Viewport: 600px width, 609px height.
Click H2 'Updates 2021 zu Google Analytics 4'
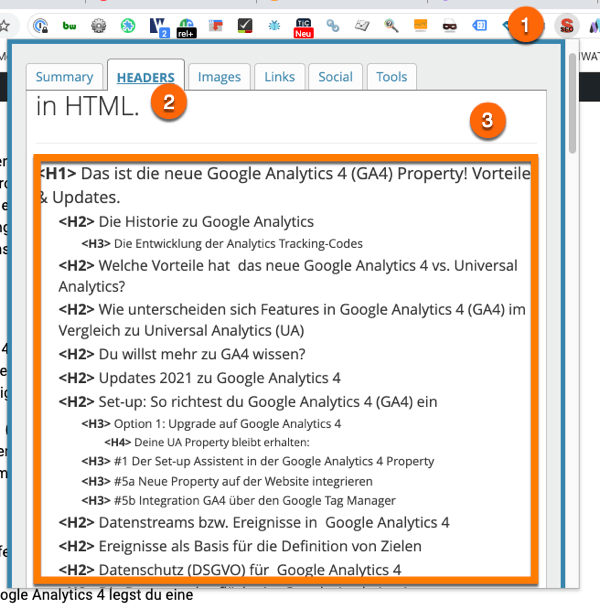(199, 378)
